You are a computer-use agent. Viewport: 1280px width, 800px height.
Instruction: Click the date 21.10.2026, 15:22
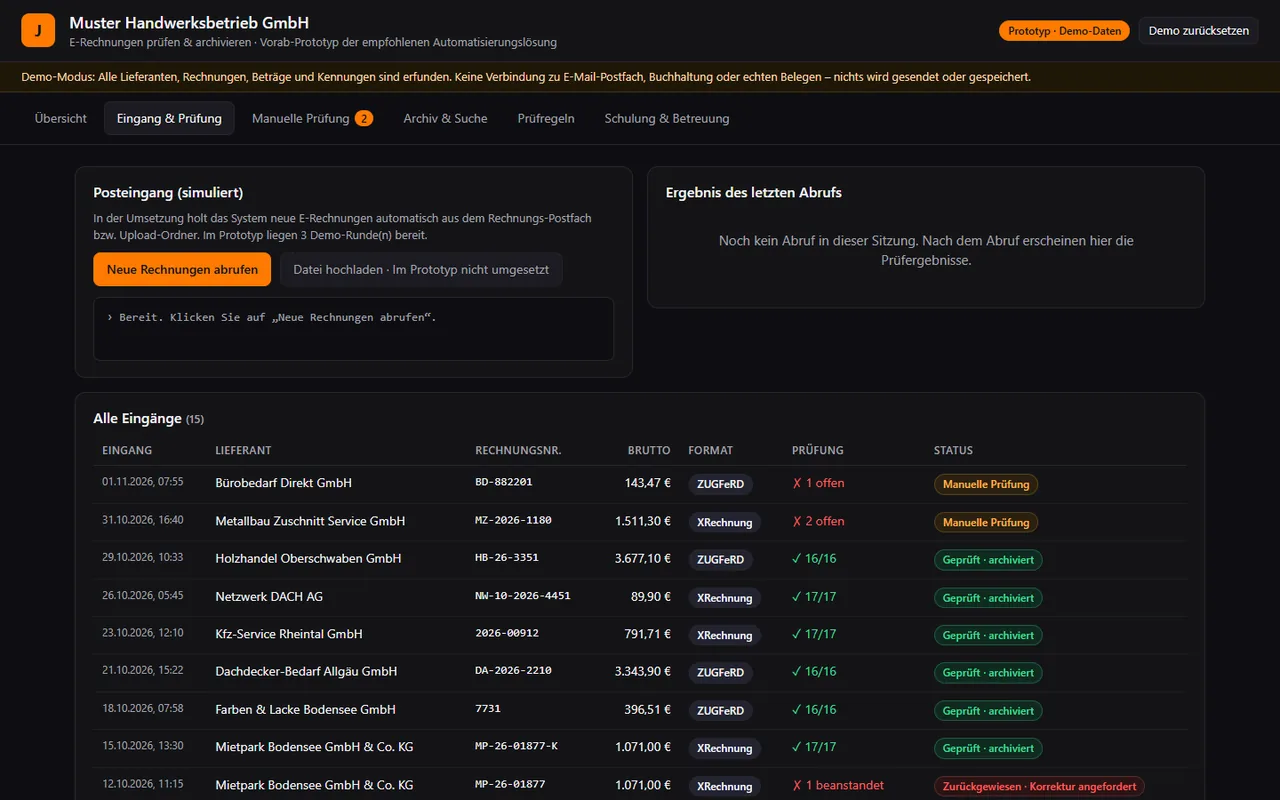(143, 671)
